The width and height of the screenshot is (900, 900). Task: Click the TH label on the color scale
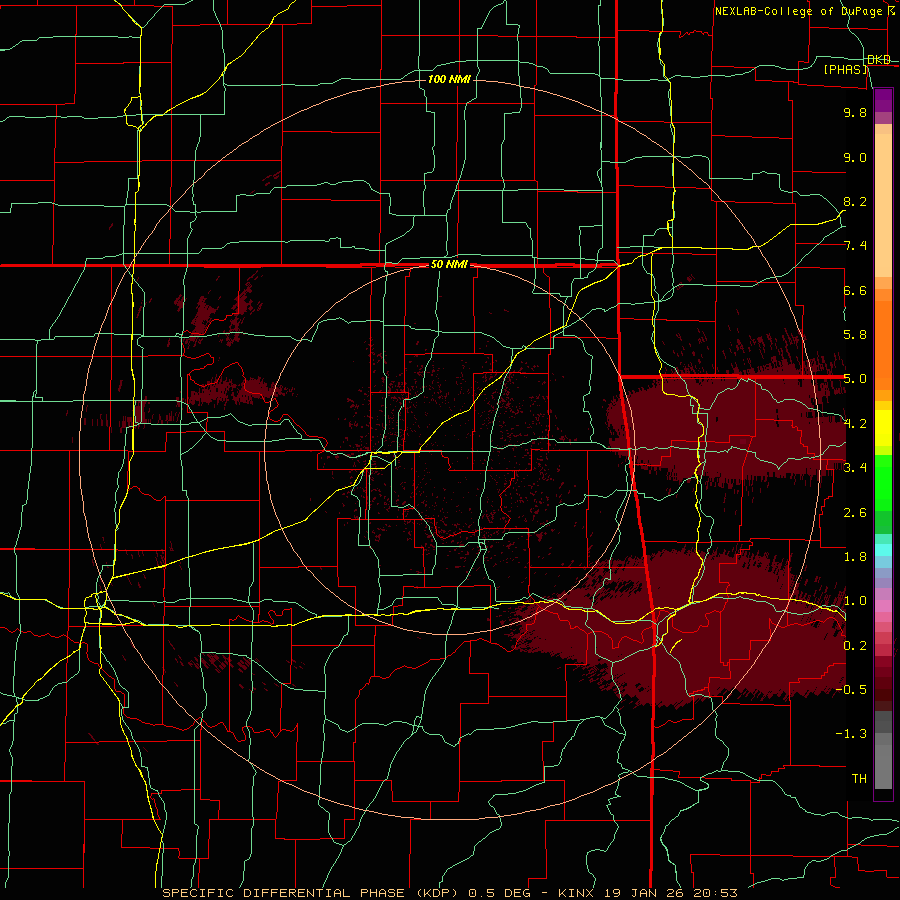(x=859, y=778)
